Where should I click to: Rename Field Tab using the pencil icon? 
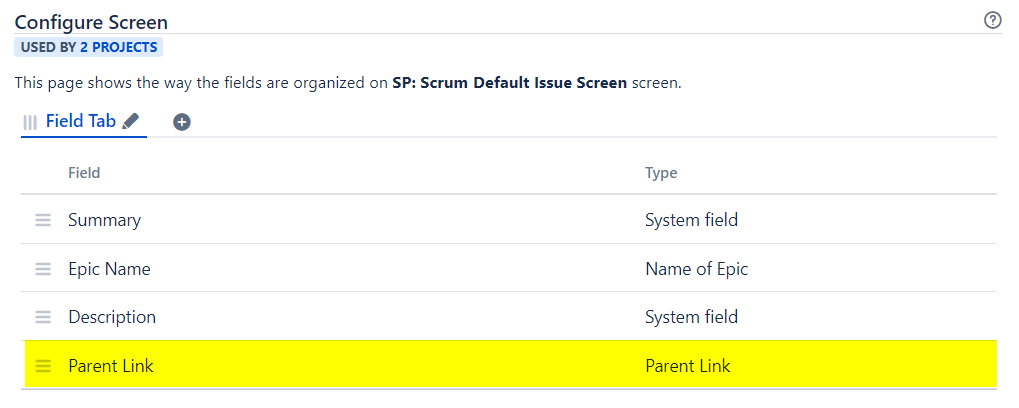click(131, 121)
